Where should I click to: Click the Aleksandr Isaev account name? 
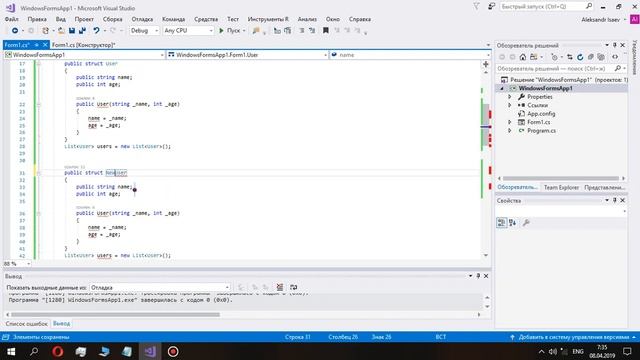[x=601, y=20]
